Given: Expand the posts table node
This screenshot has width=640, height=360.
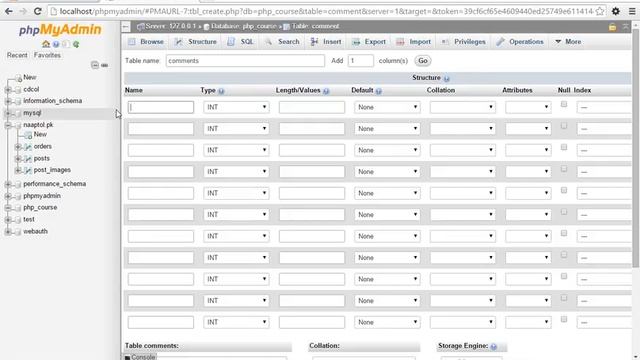Looking at the screenshot, I should coord(18,158).
